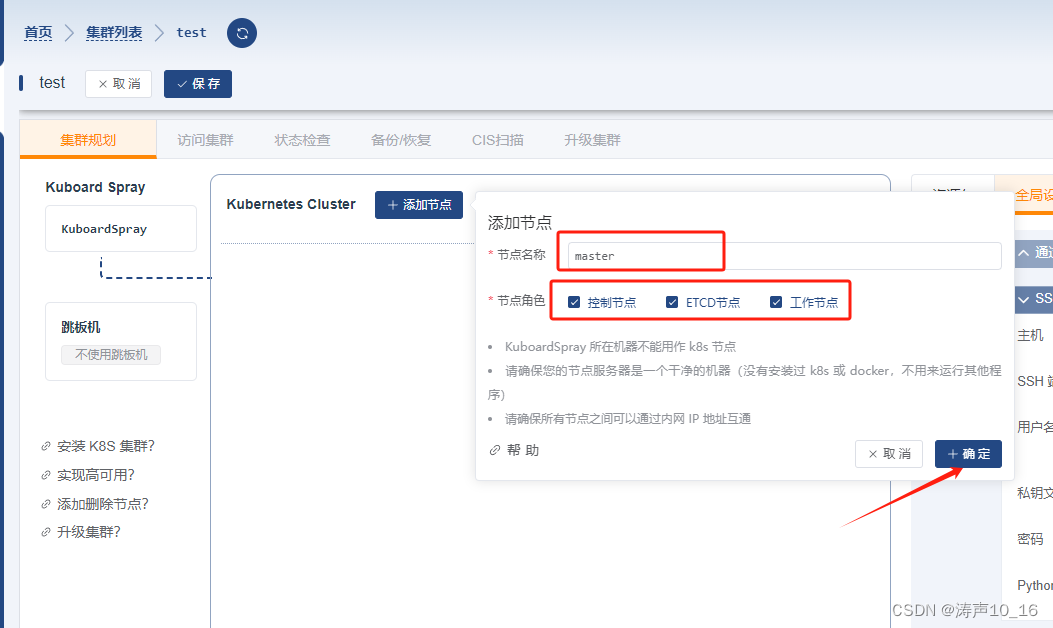Viewport: 1053px width, 628px height.
Task: Switch to the 集群规划 tab
Action: (88, 140)
